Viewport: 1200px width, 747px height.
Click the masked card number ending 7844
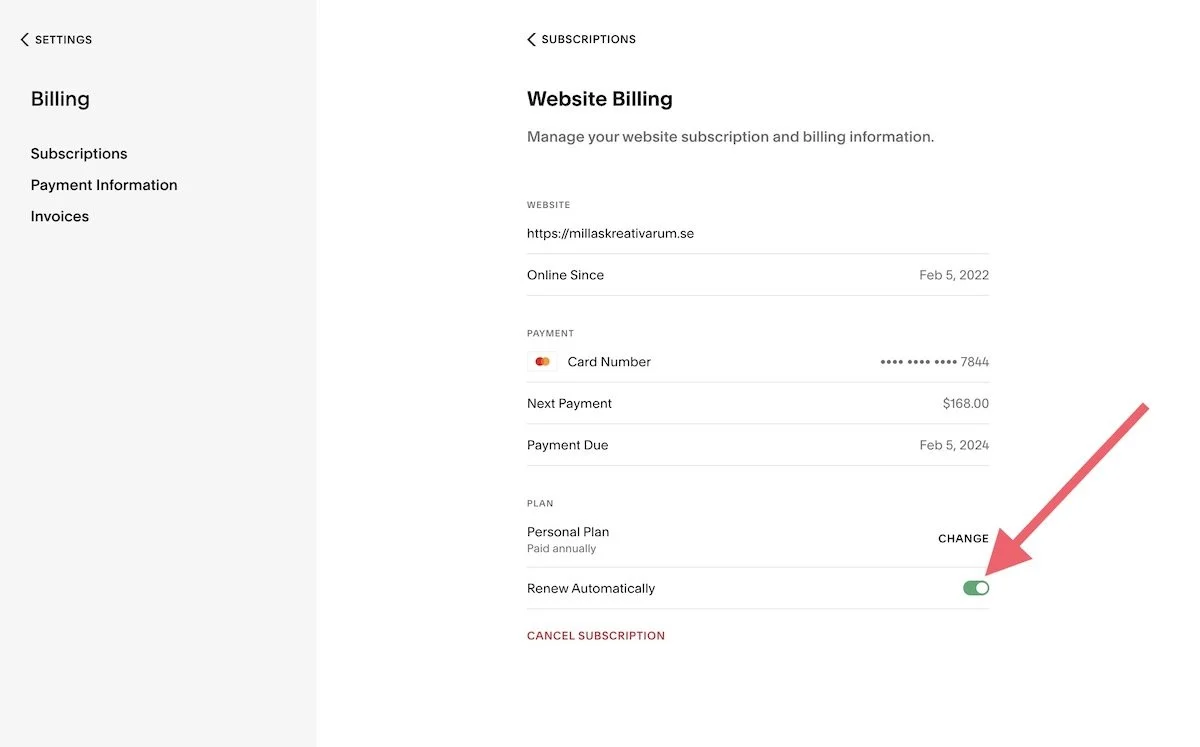point(934,361)
